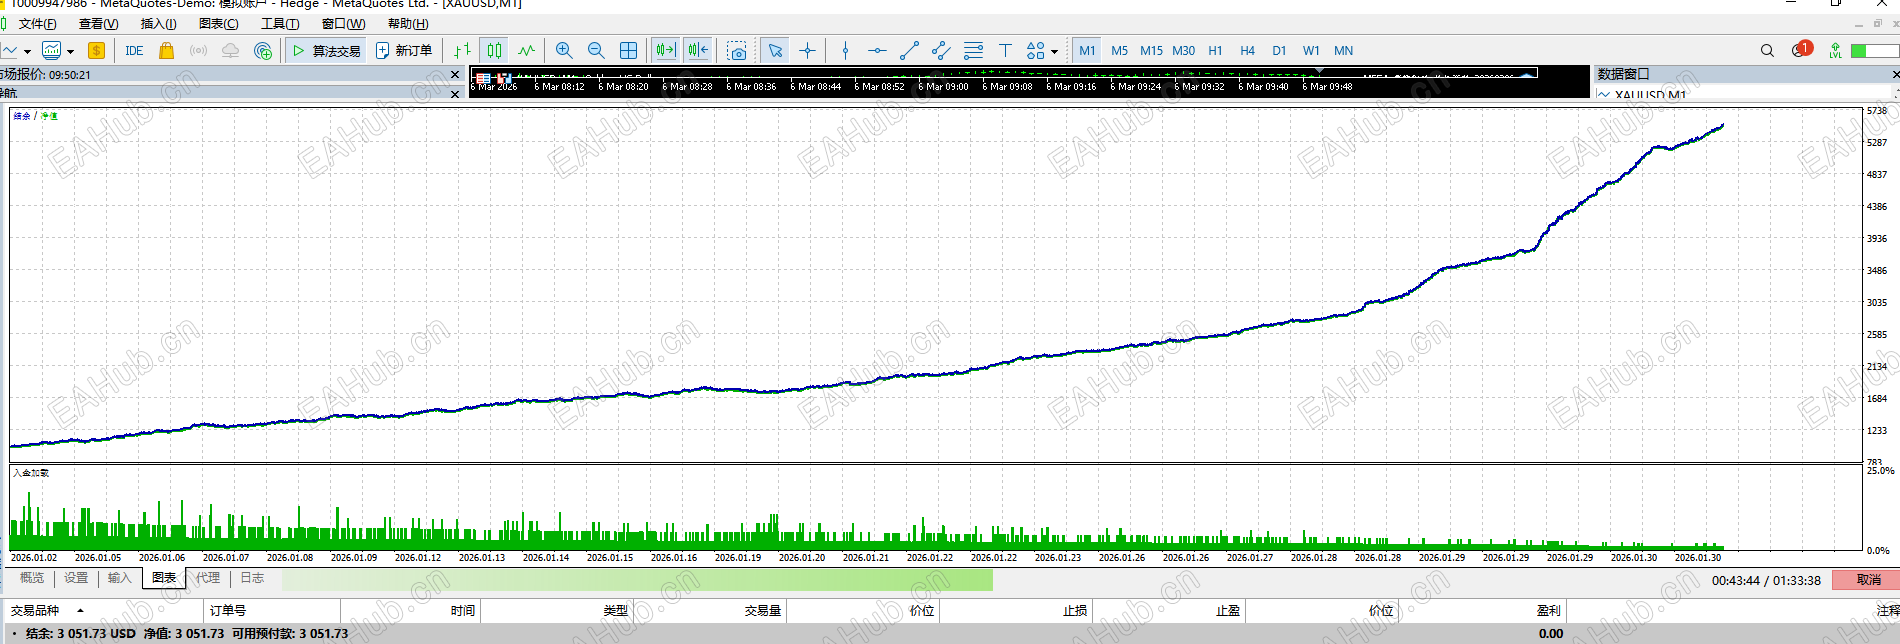Click the dollar Market Watch icon
Viewport: 1900px width, 644px height.
(96, 50)
